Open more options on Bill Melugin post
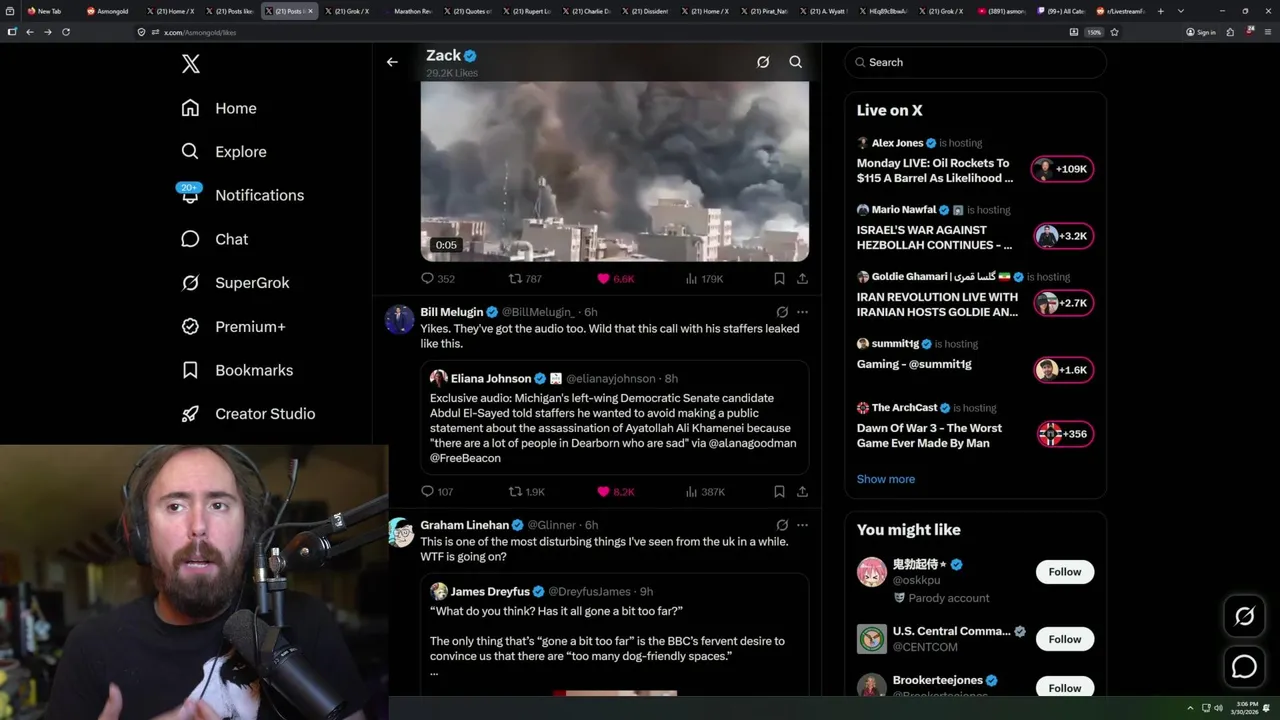 coord(802,312)
